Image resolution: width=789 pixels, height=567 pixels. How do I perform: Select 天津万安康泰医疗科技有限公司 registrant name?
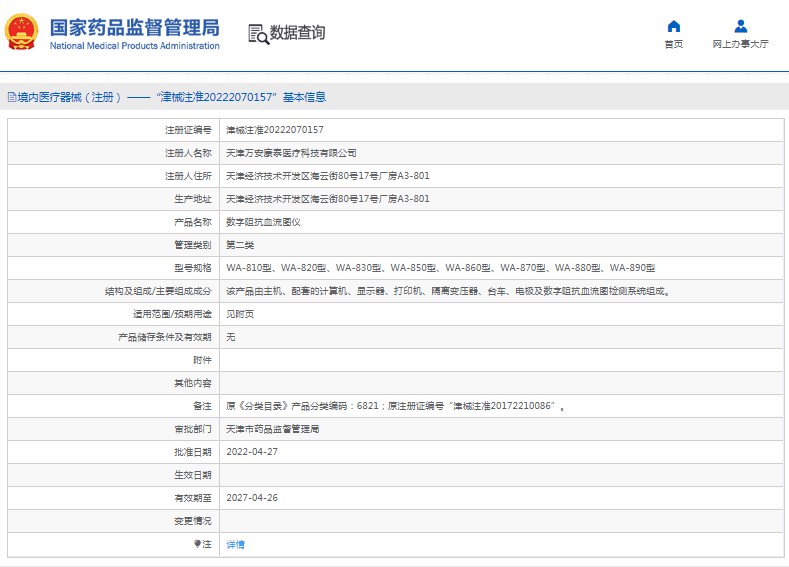(x=291, y=153)
